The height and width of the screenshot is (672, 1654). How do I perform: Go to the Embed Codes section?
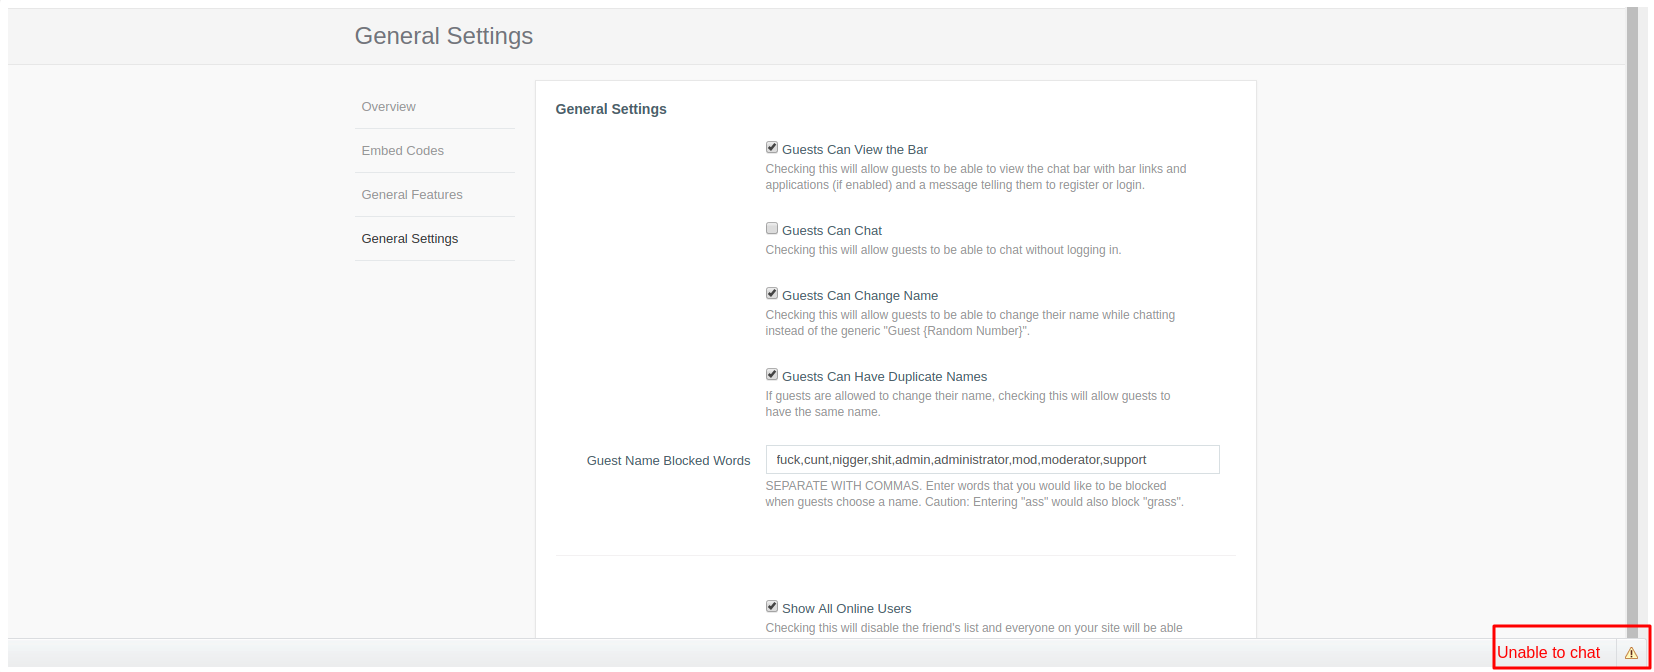pyautogui.click(x=403, y=151)
